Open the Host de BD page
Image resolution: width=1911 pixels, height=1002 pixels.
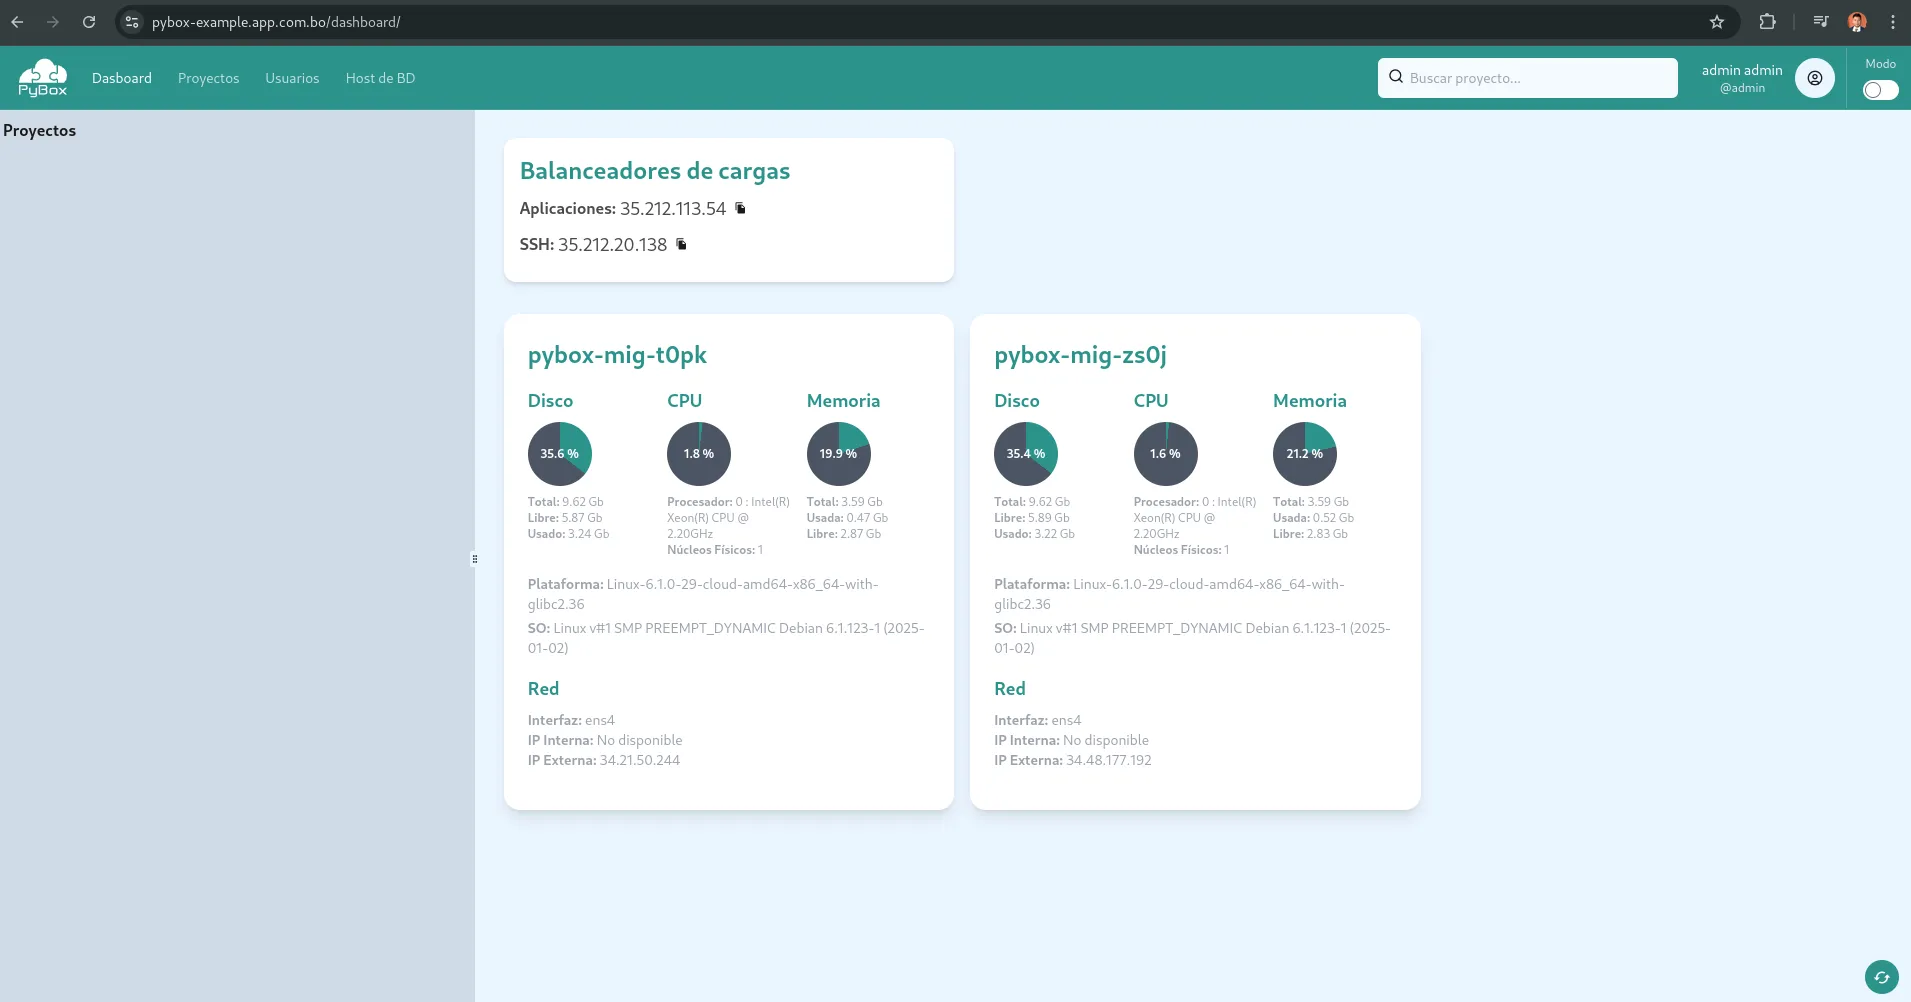tap(380, 78)
